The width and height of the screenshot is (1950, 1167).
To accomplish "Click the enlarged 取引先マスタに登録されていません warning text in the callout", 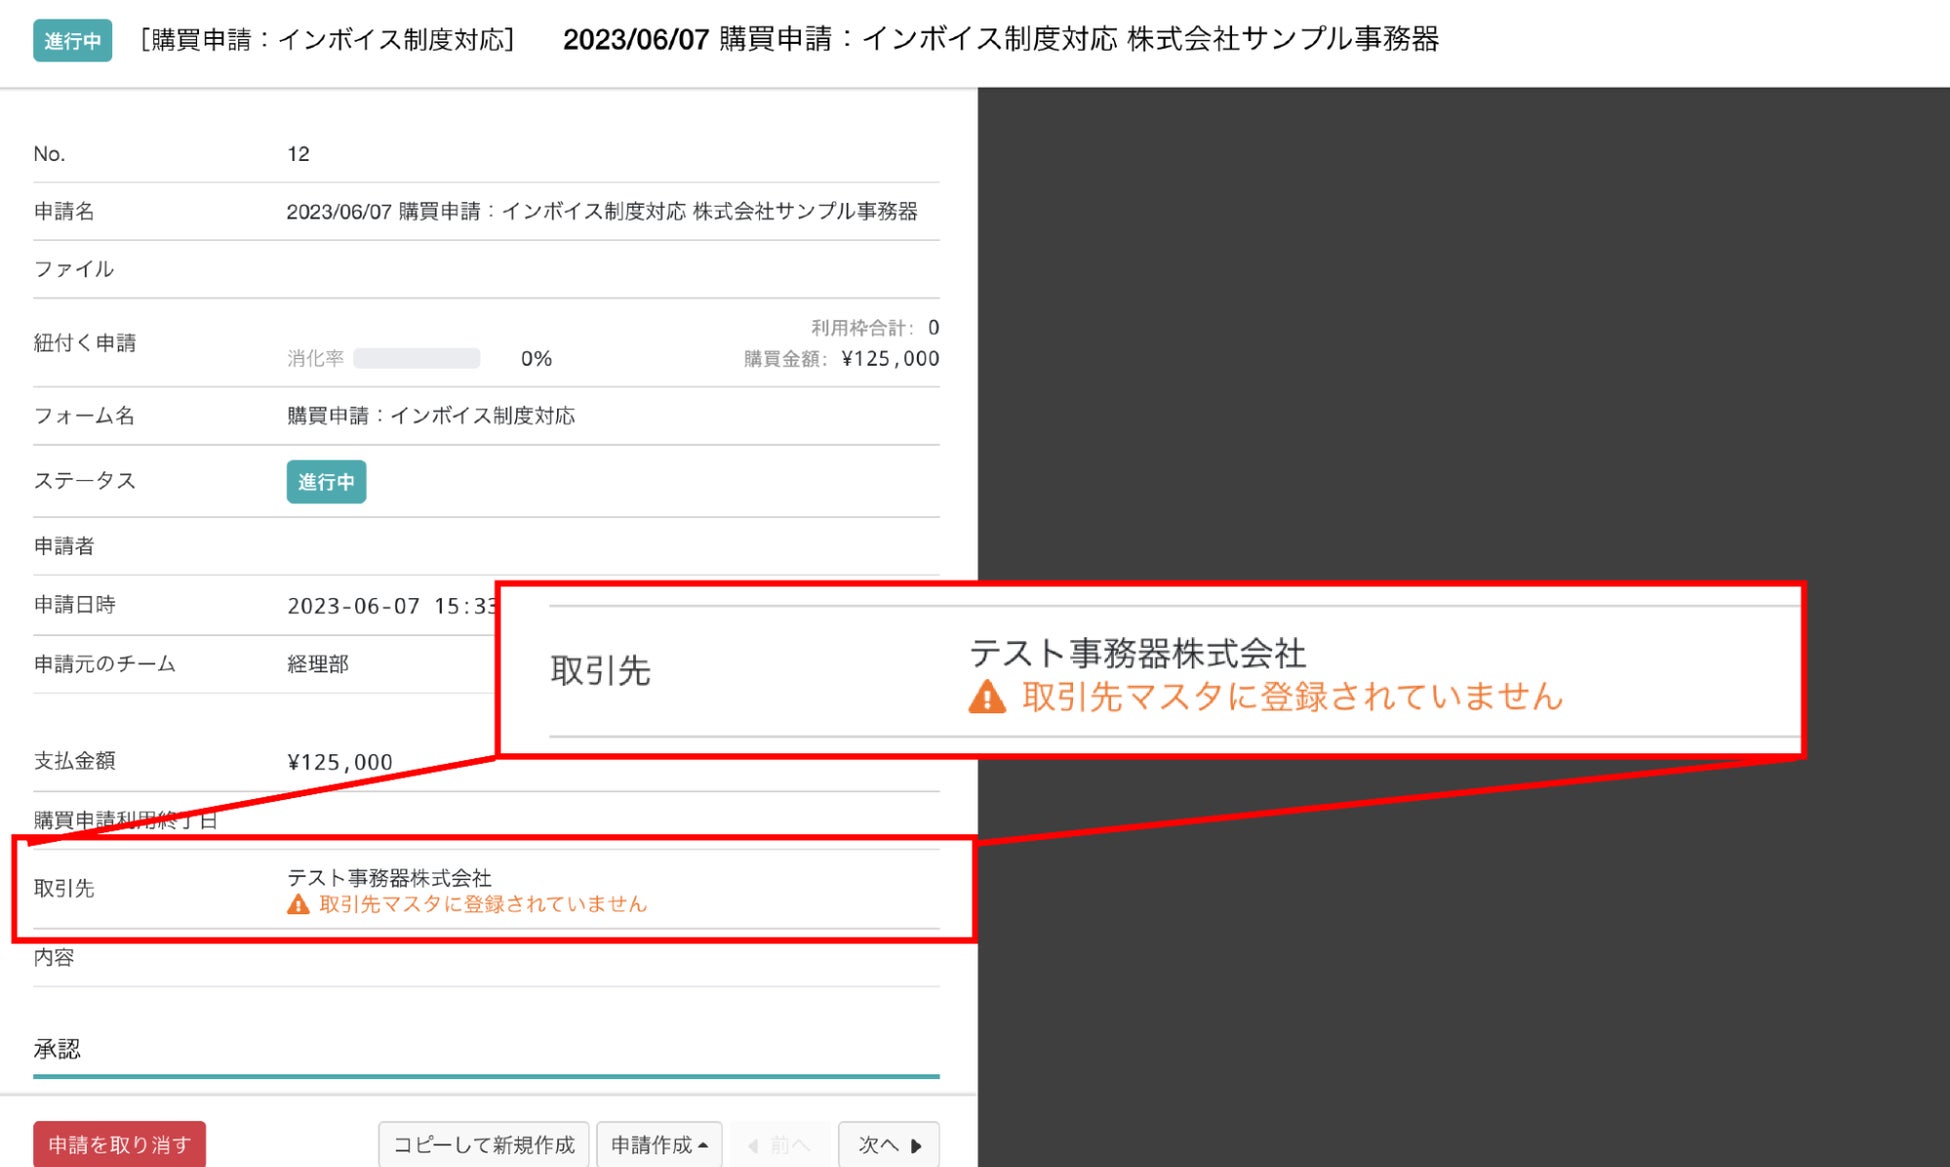I will pyautogui.click(x=1291, y=697).
